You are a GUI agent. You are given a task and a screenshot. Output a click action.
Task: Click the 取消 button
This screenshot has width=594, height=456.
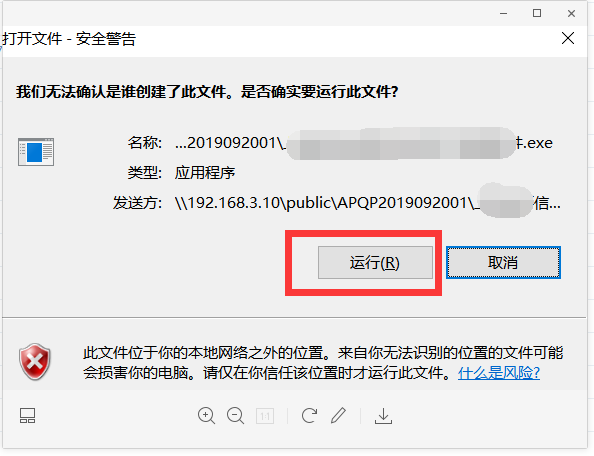click(503, 262)
